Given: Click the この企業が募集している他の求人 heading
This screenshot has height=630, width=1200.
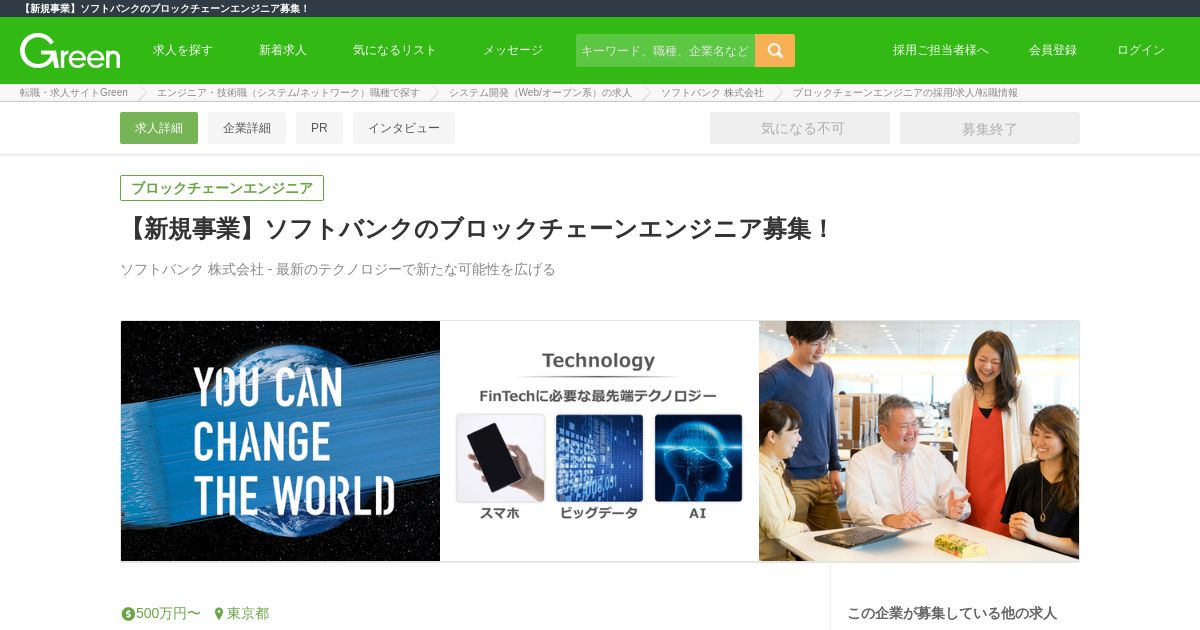Looking at the screenshot, I should tap(952, 613).
